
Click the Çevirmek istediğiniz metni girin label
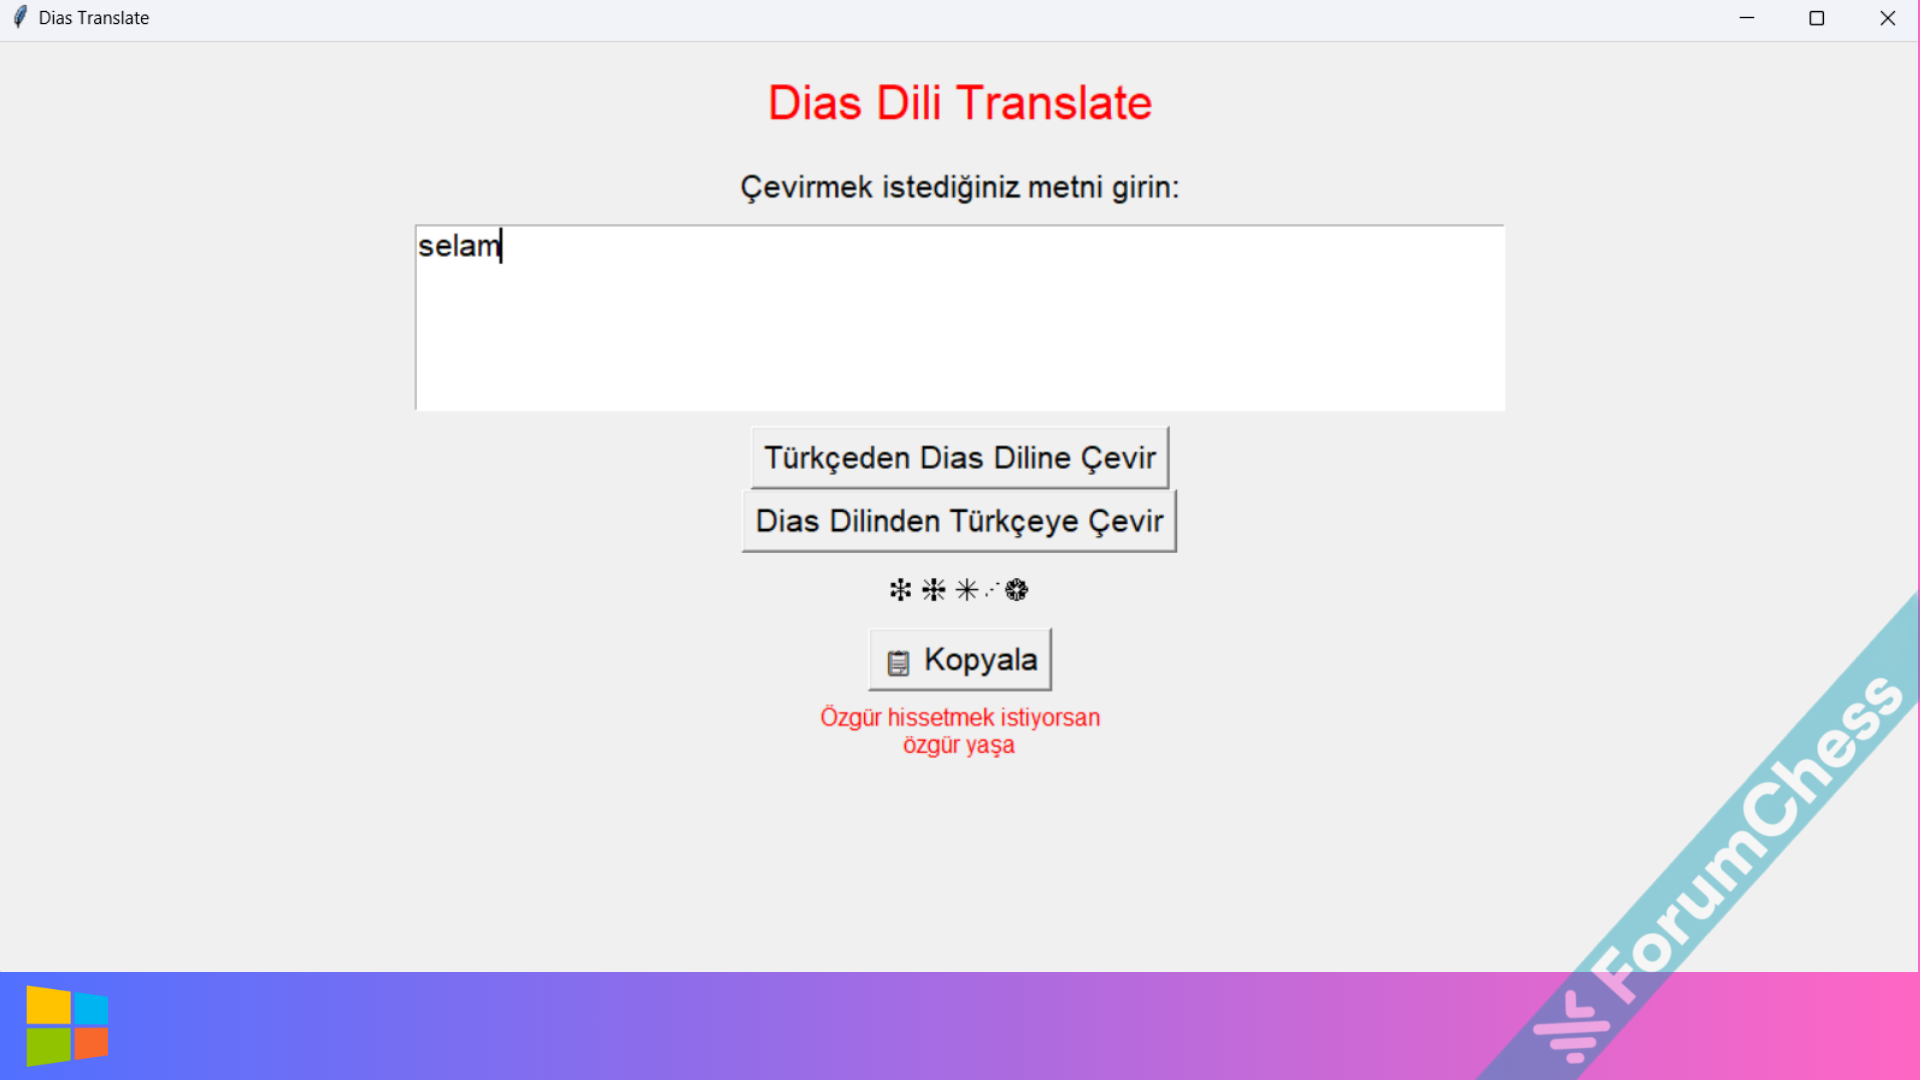[x=960, y=187]
